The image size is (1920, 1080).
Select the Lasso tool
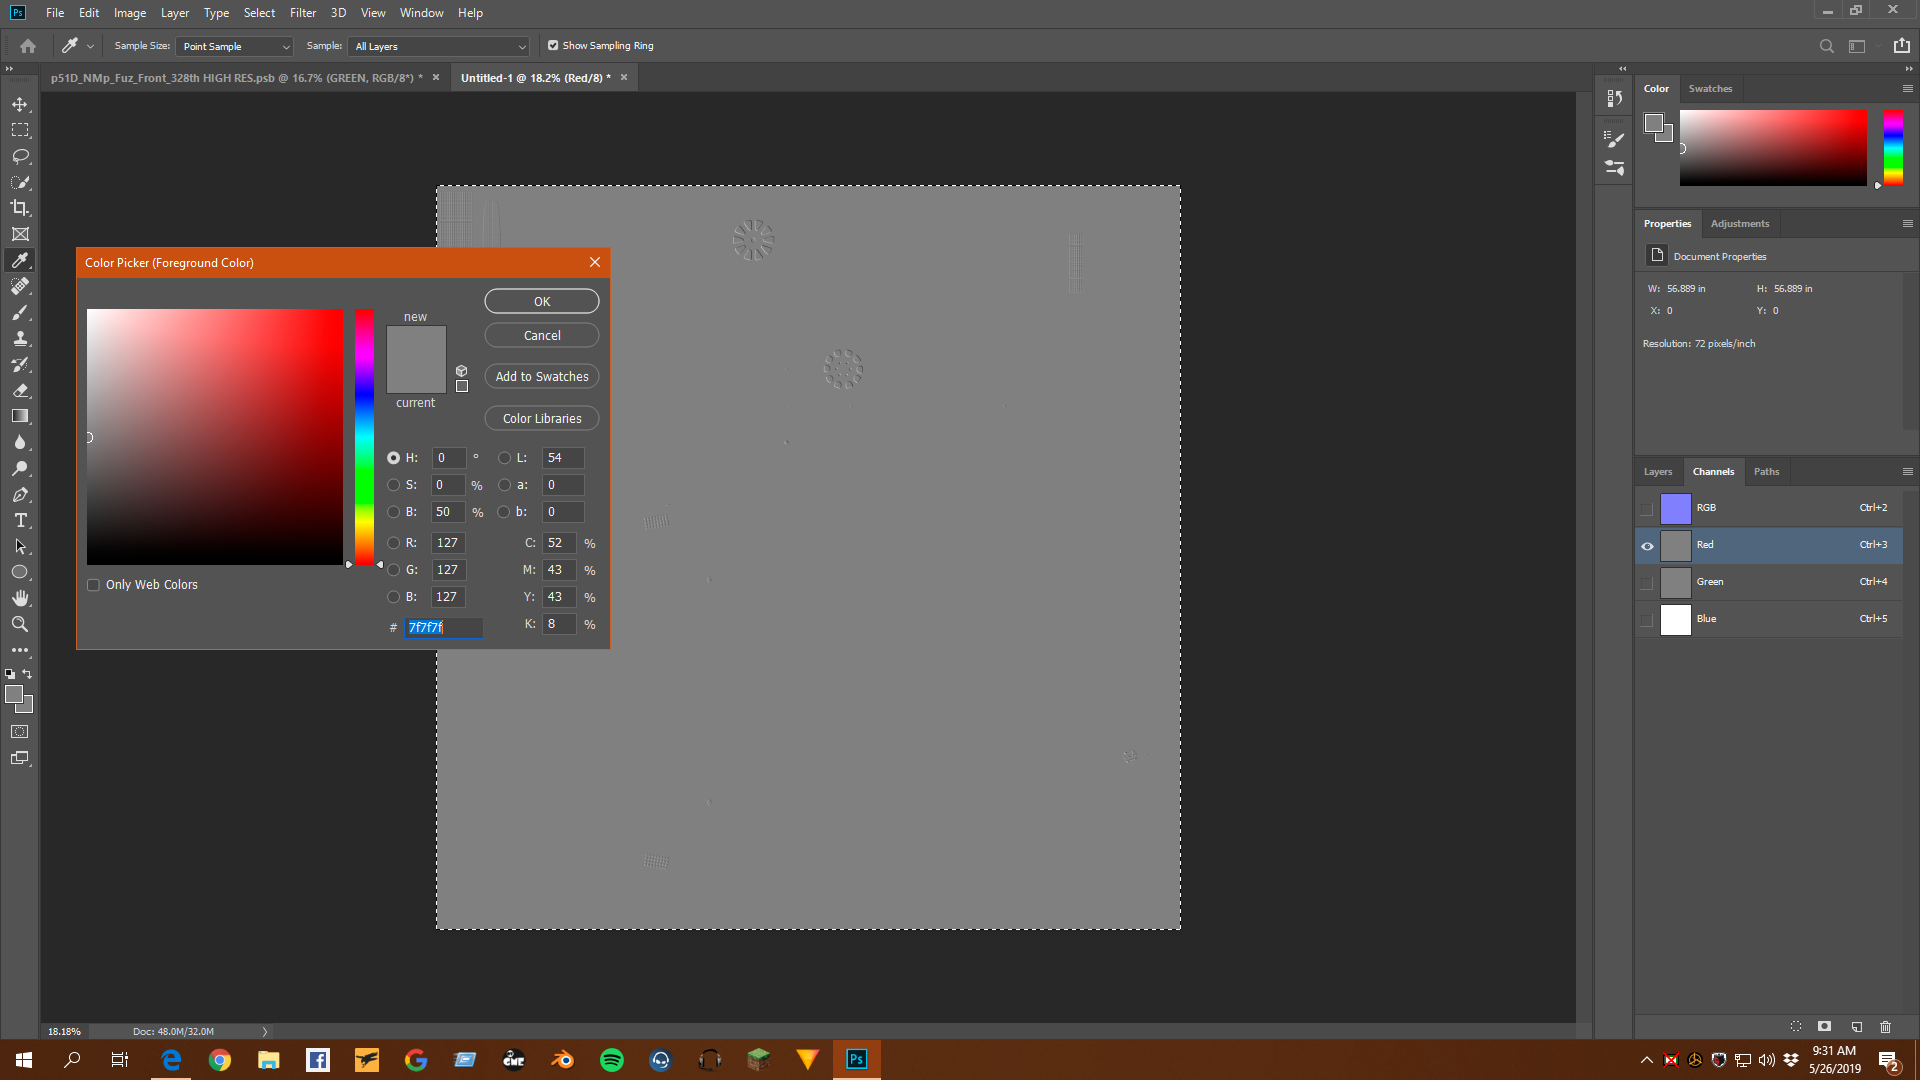click(x=20, y=156)
